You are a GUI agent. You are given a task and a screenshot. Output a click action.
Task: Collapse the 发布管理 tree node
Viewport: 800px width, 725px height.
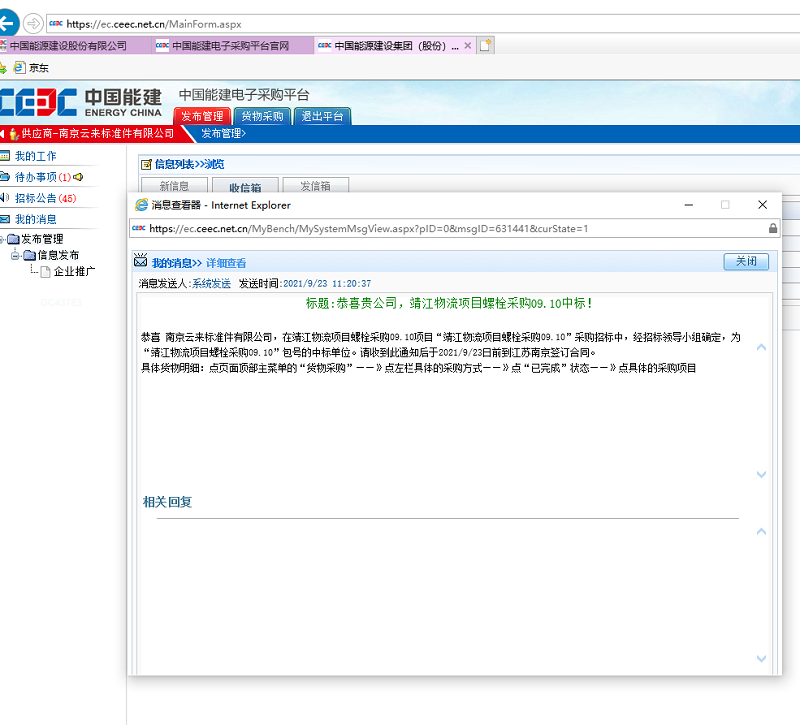click(x=2, y=239)
